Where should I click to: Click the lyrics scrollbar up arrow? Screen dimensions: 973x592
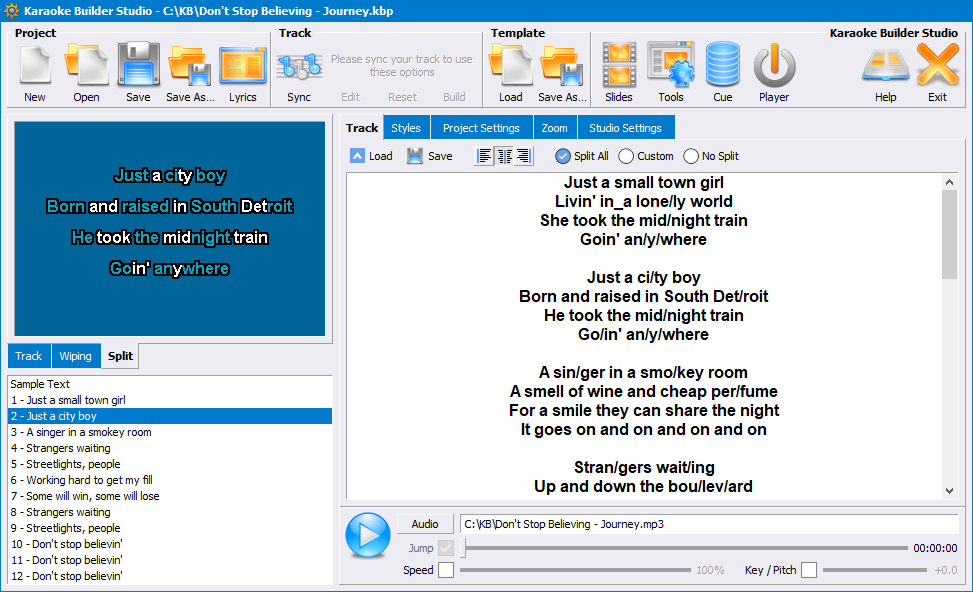pyautogui.click(x=949, y=182)
